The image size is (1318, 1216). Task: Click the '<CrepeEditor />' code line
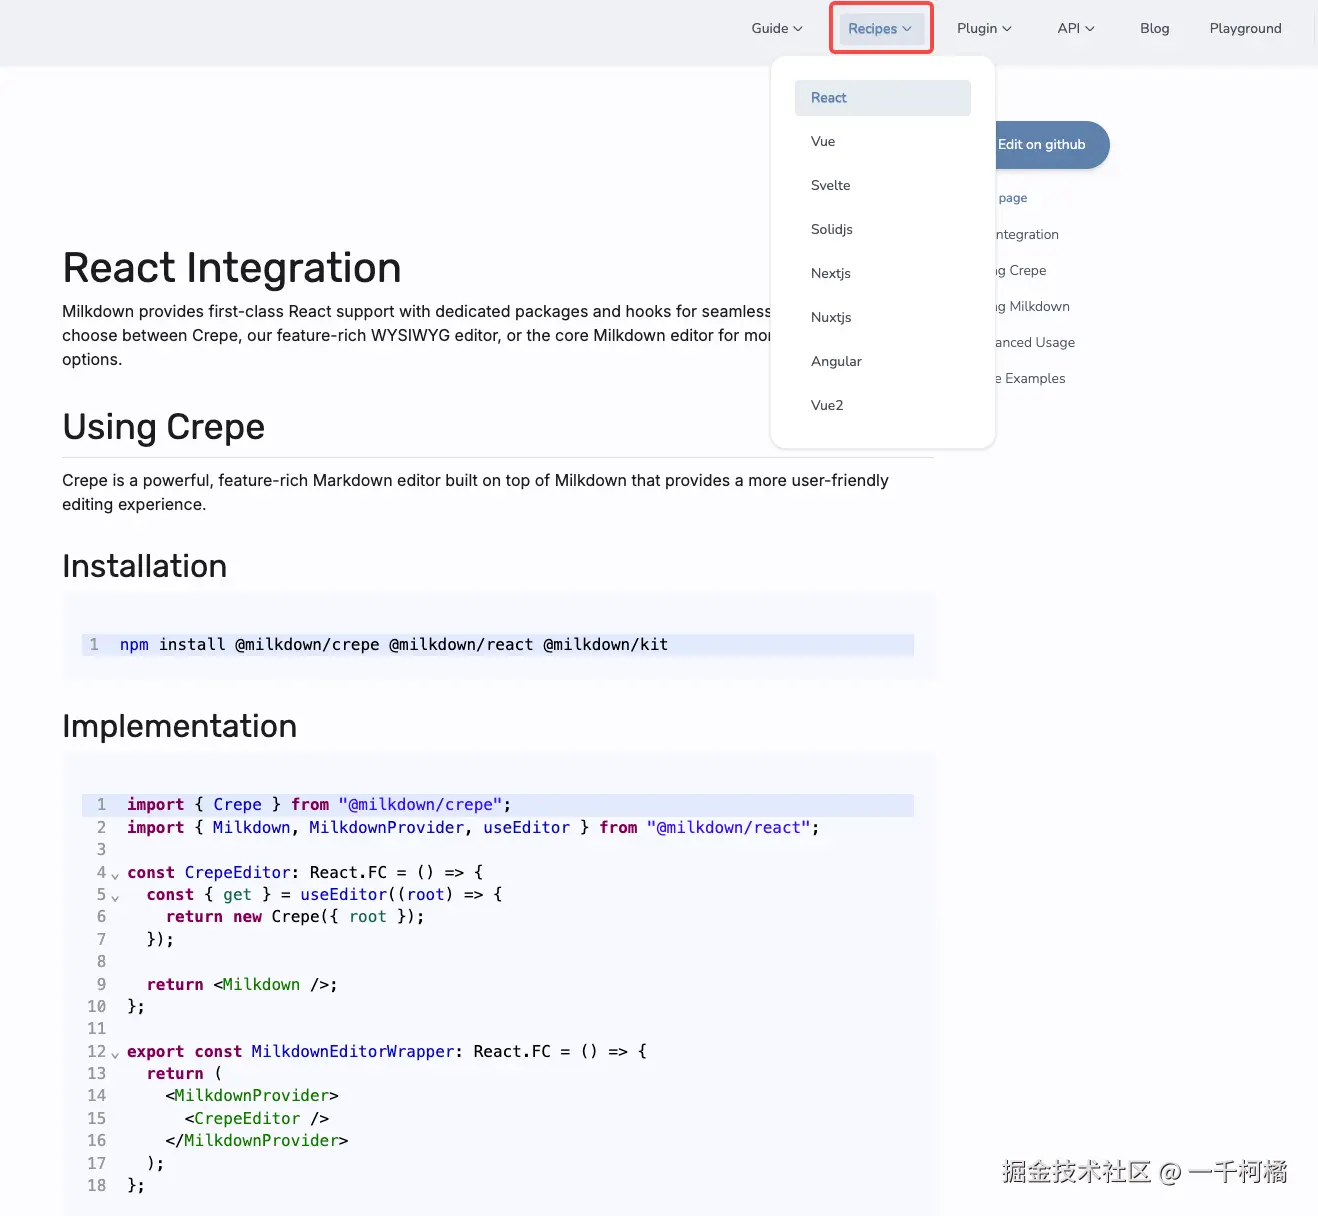pyautogui.click(x=257, y=1119)
